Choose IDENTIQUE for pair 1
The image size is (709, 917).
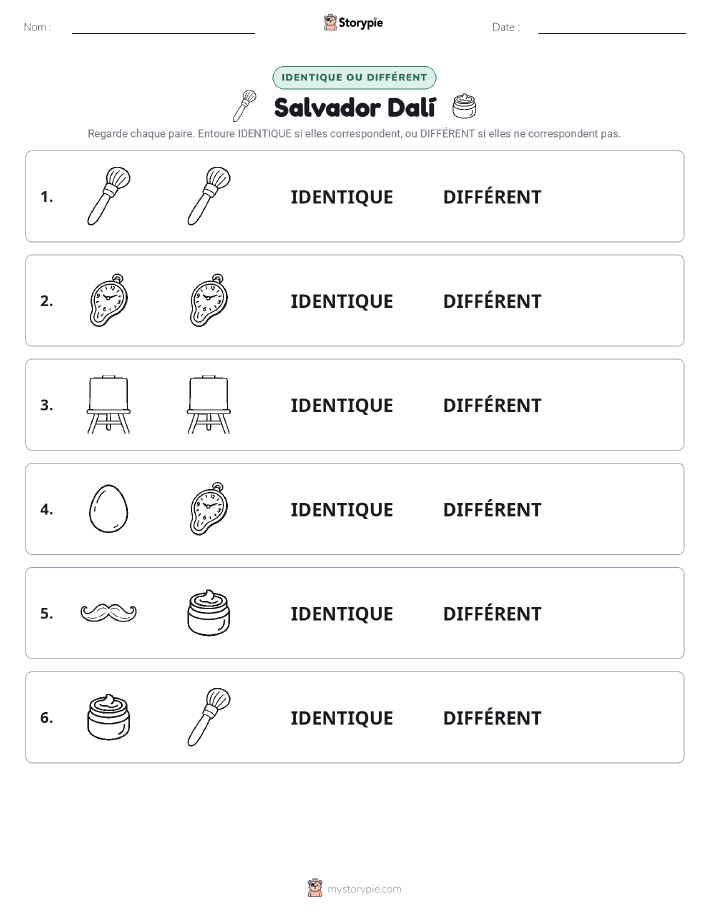(342, 197)
